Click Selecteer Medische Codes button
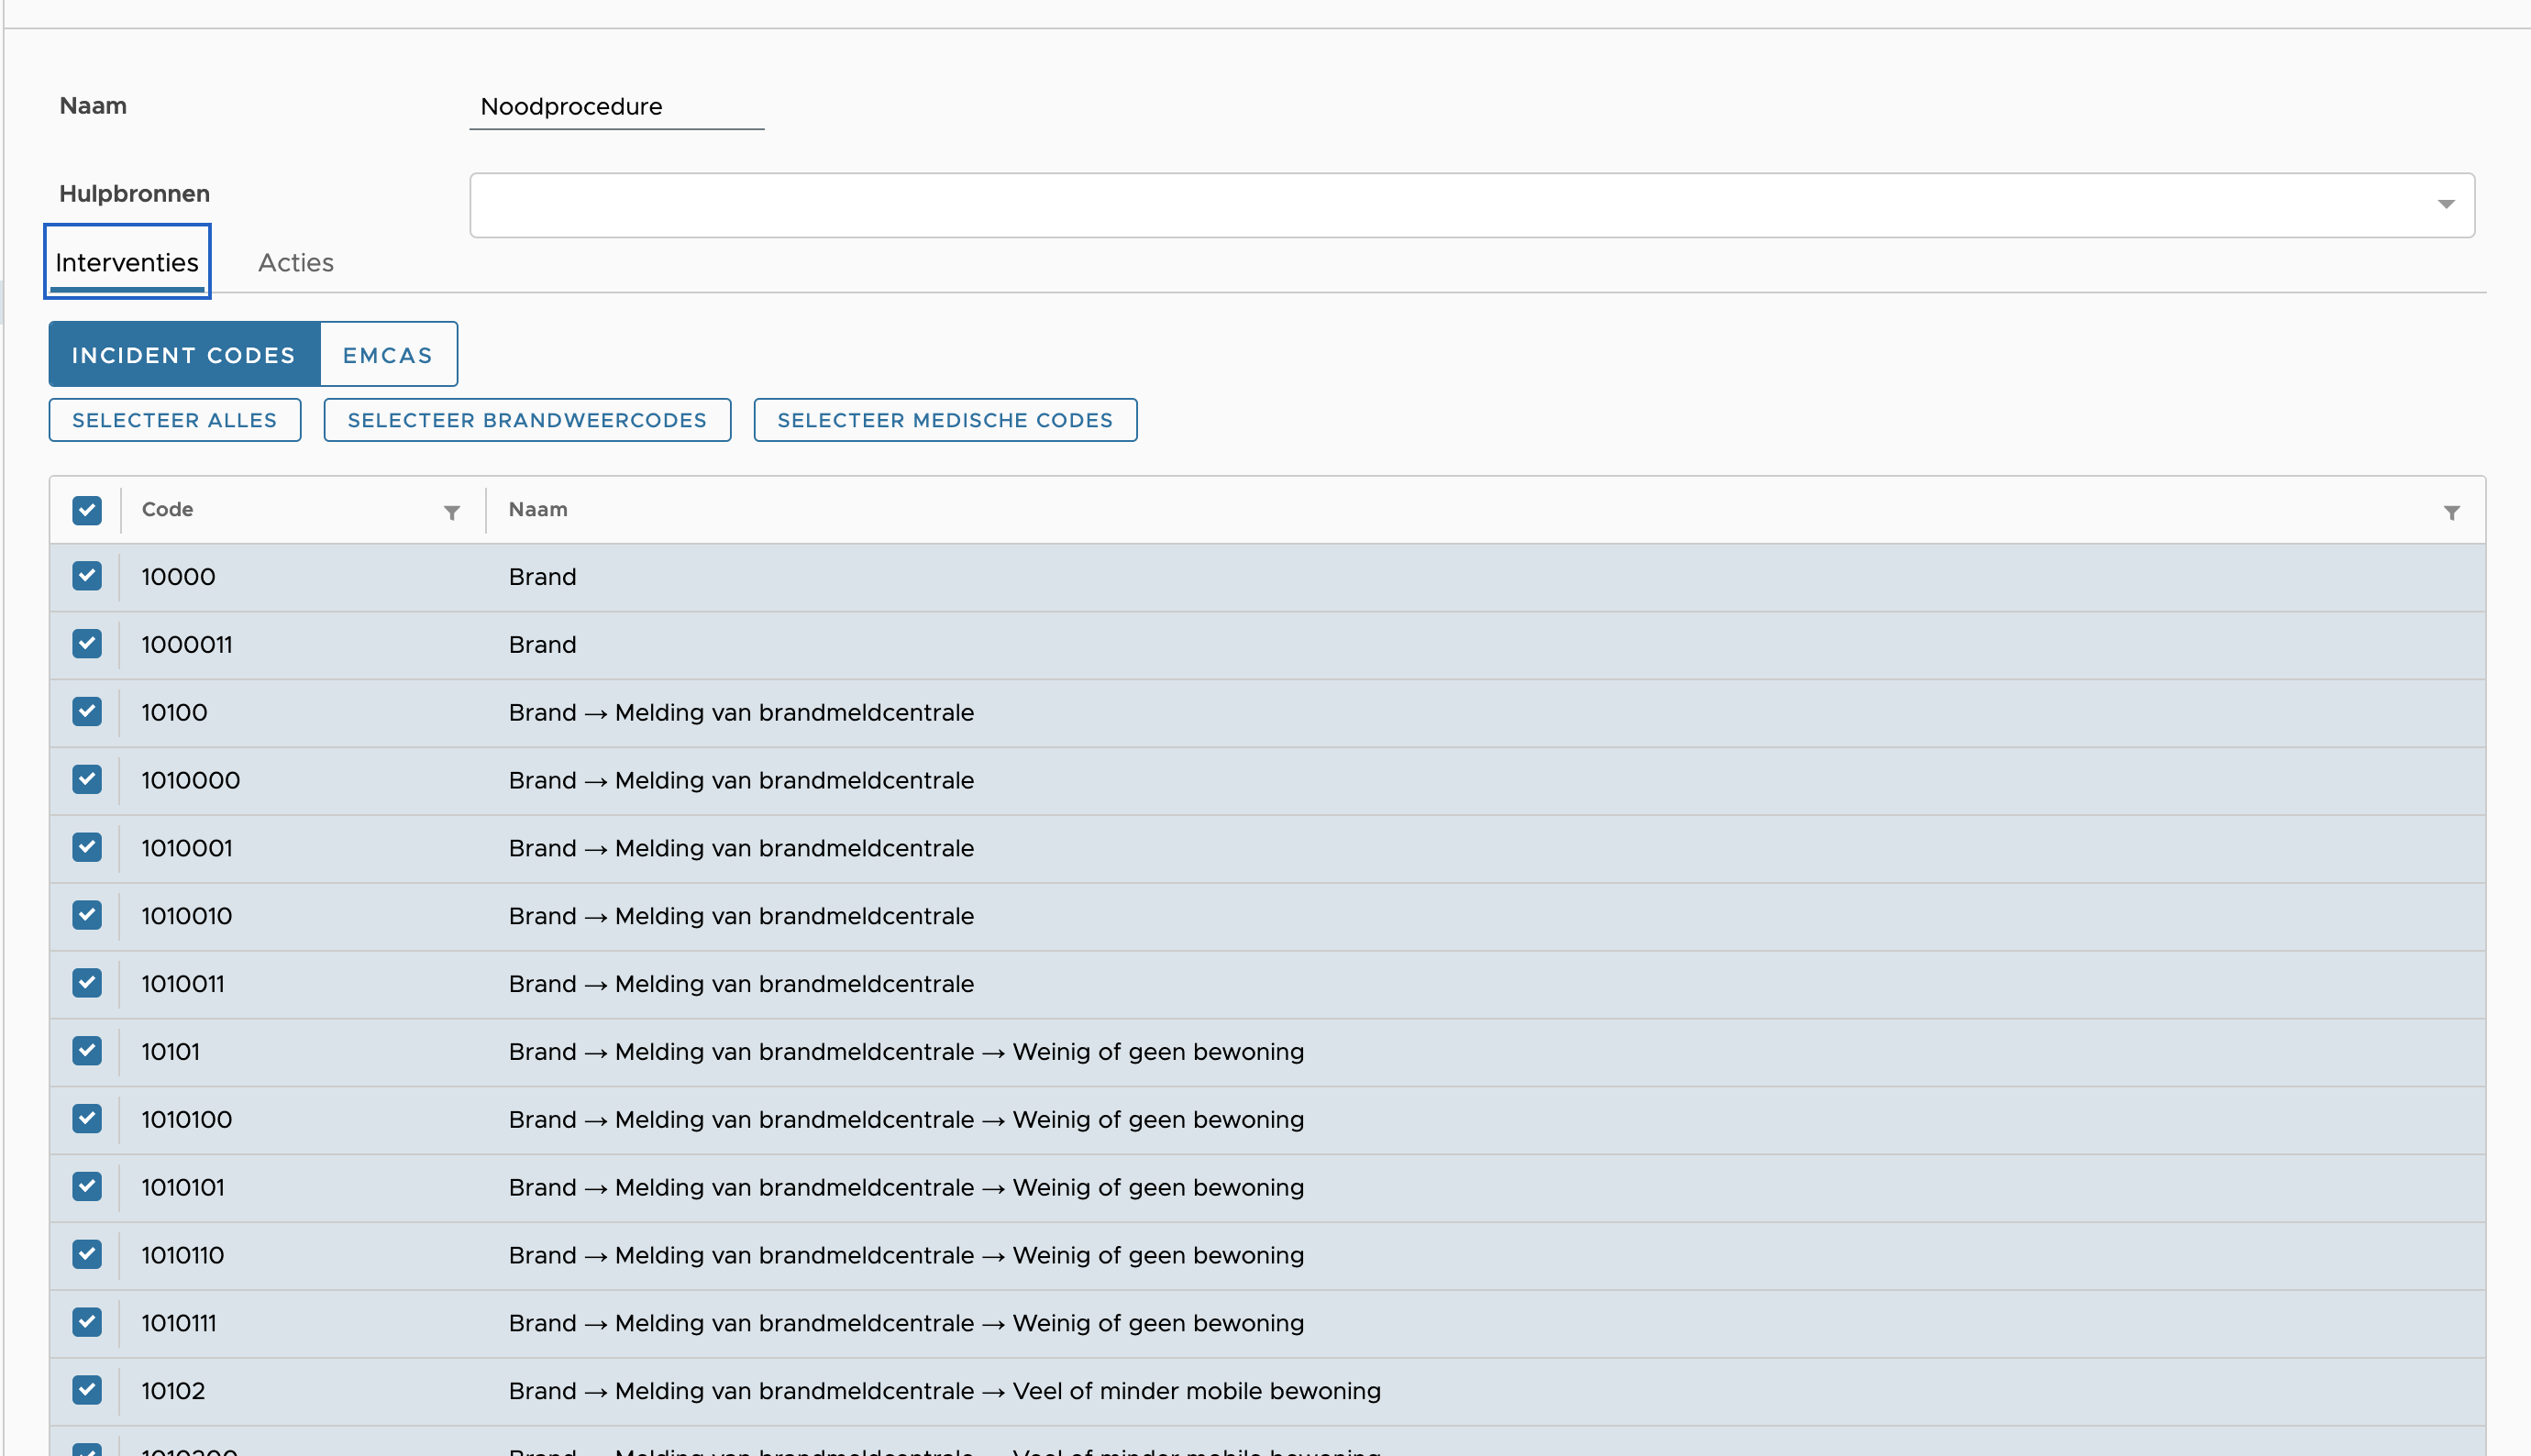This screenshot has width=2531, height=1456. (x=944, y=420)
